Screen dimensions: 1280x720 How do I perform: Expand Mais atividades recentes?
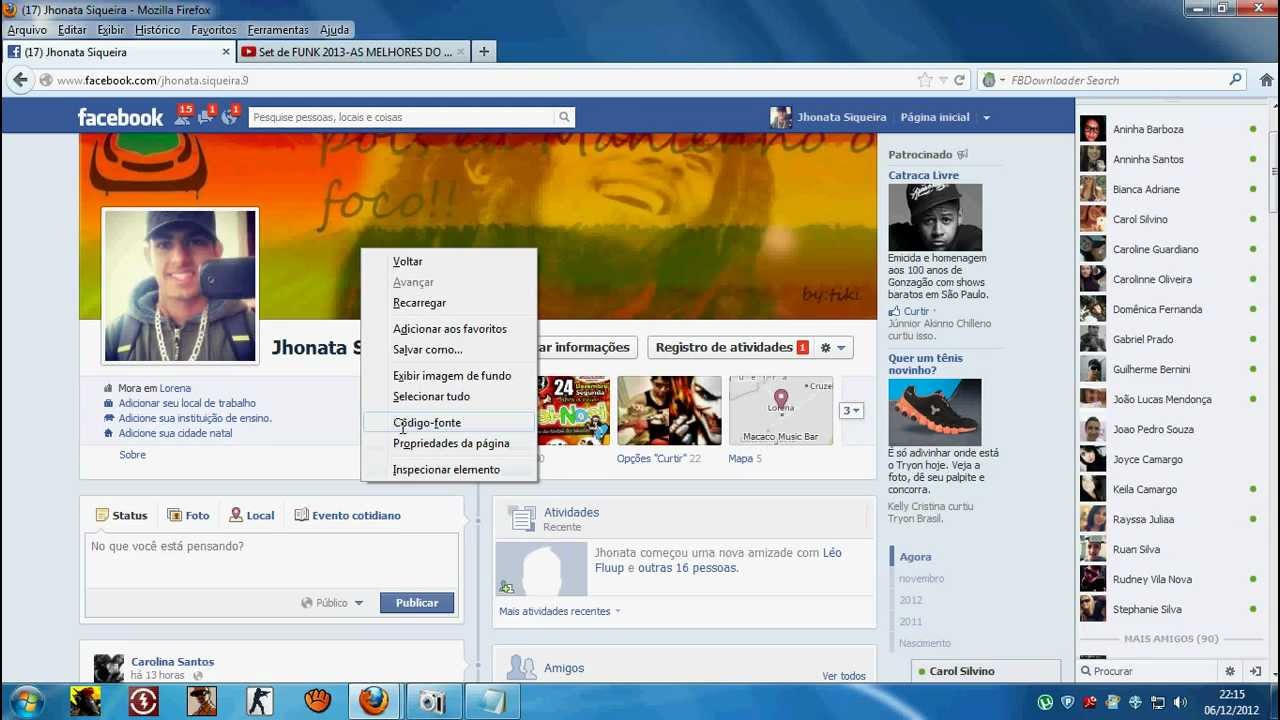click(560, 611)
